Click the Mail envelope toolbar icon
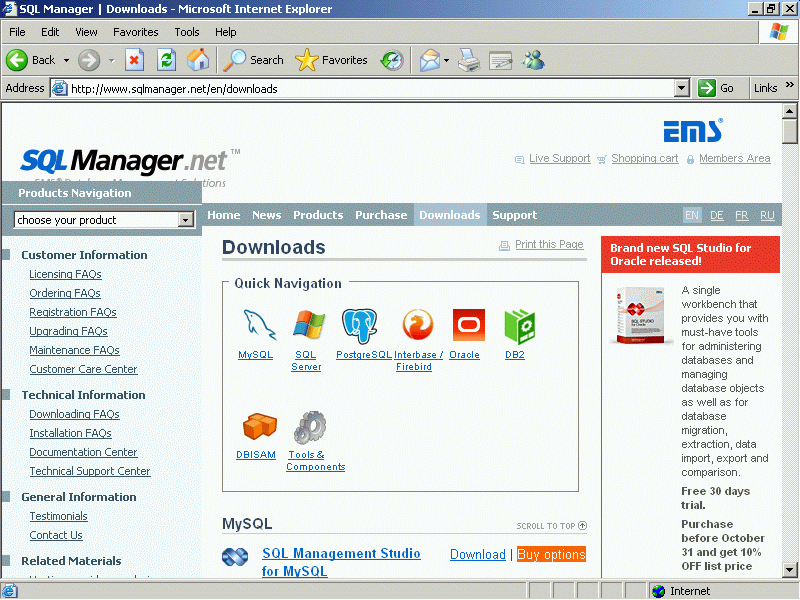Image resolution: width=800 pixels, height=600 pixels. coord(430,60)
